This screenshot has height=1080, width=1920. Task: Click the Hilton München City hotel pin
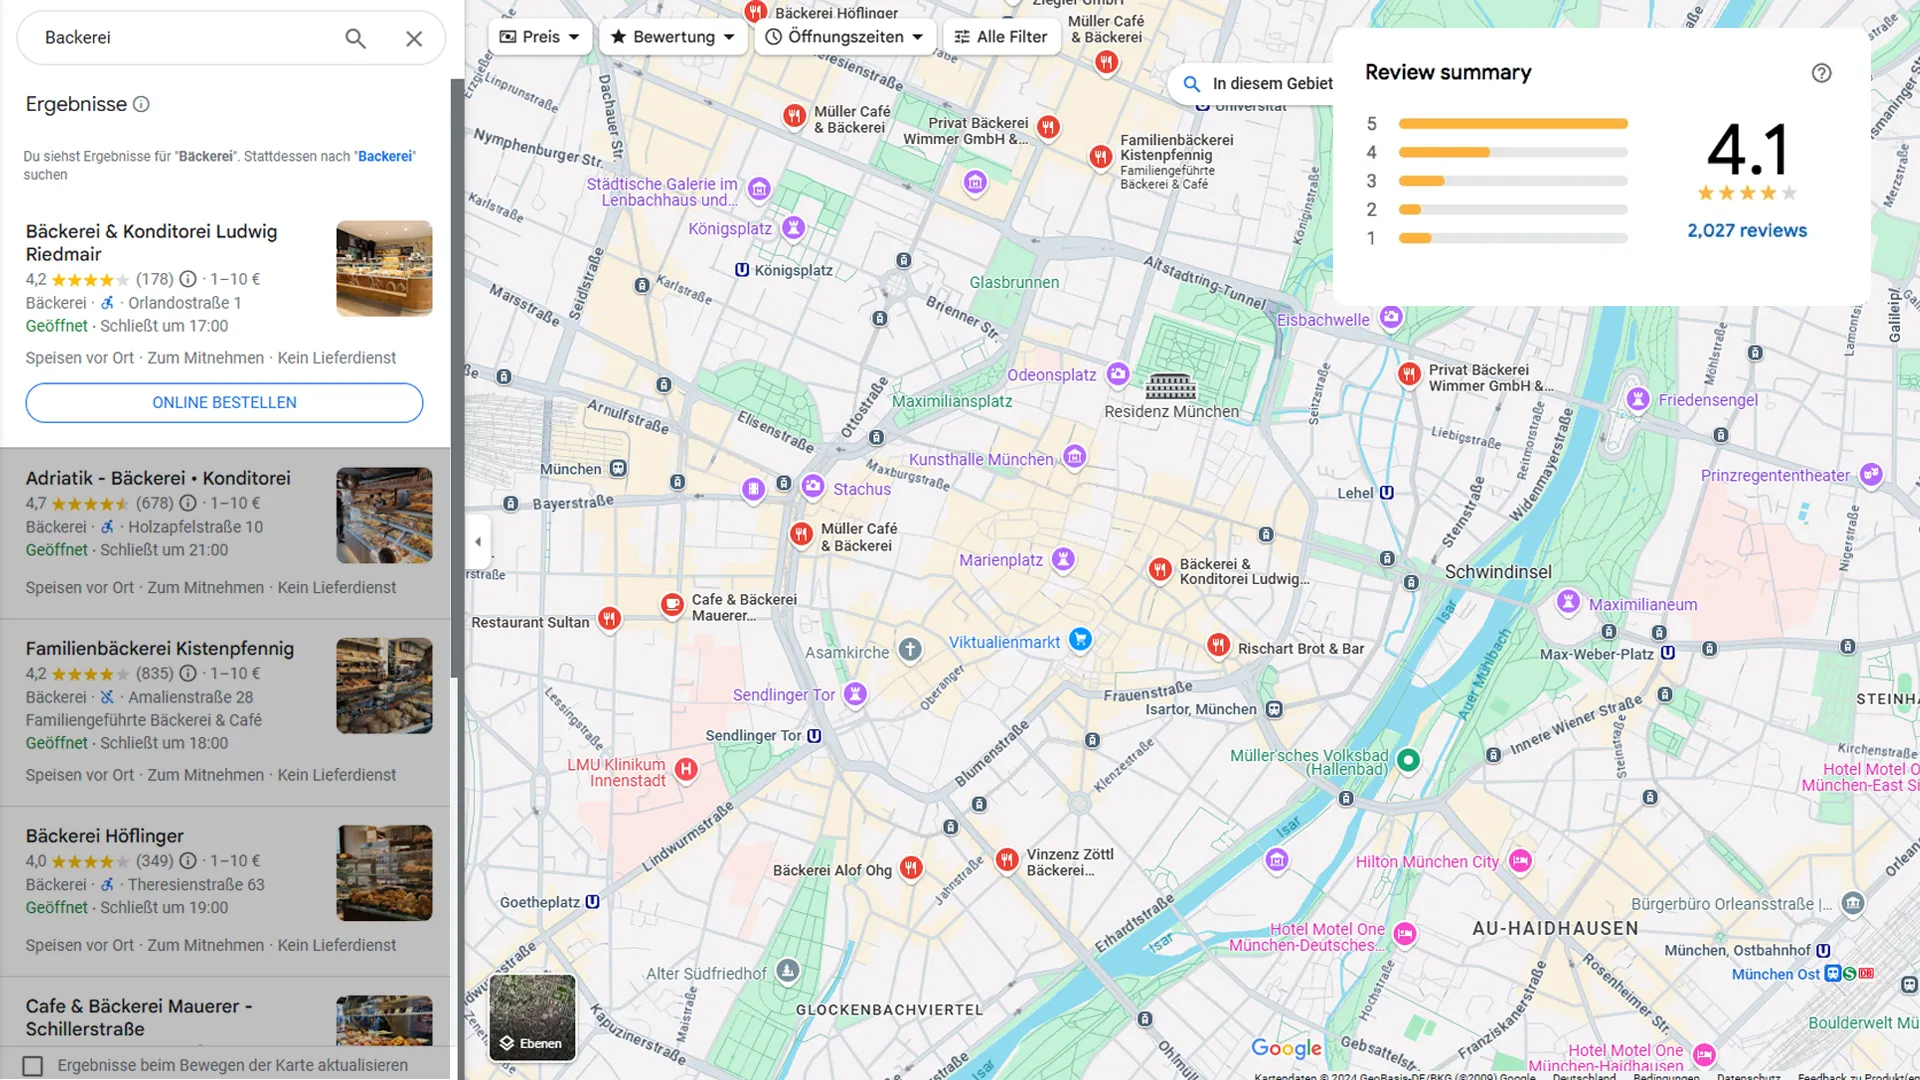(x=1520, y=861)
